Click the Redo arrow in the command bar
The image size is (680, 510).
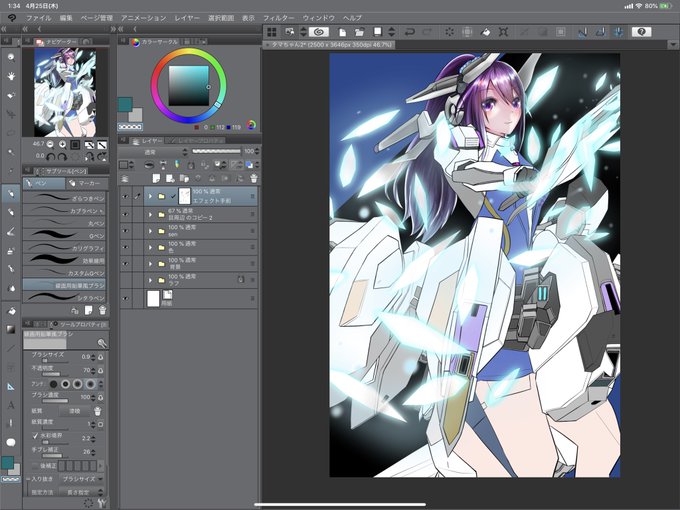click(428, 32)
